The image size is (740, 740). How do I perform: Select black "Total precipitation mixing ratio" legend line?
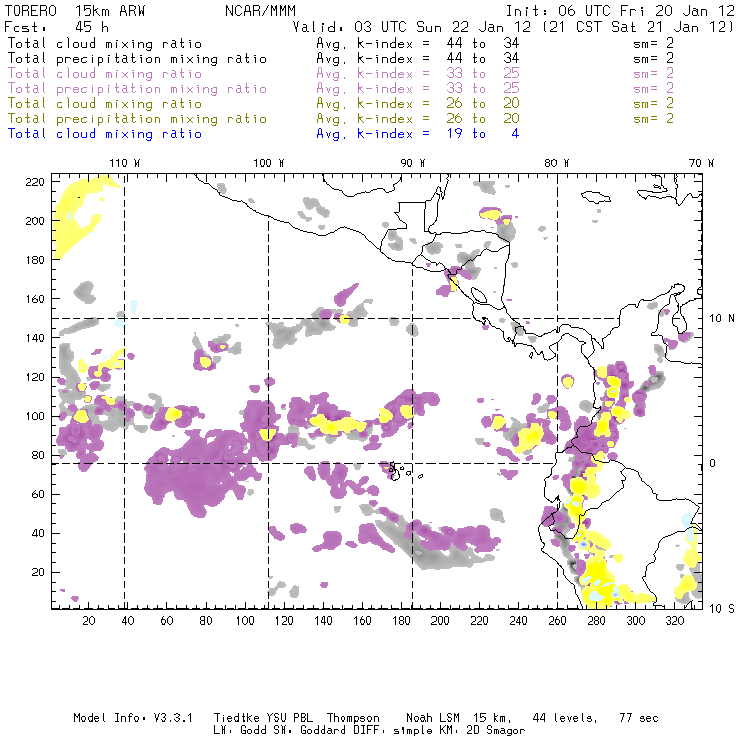137,59
